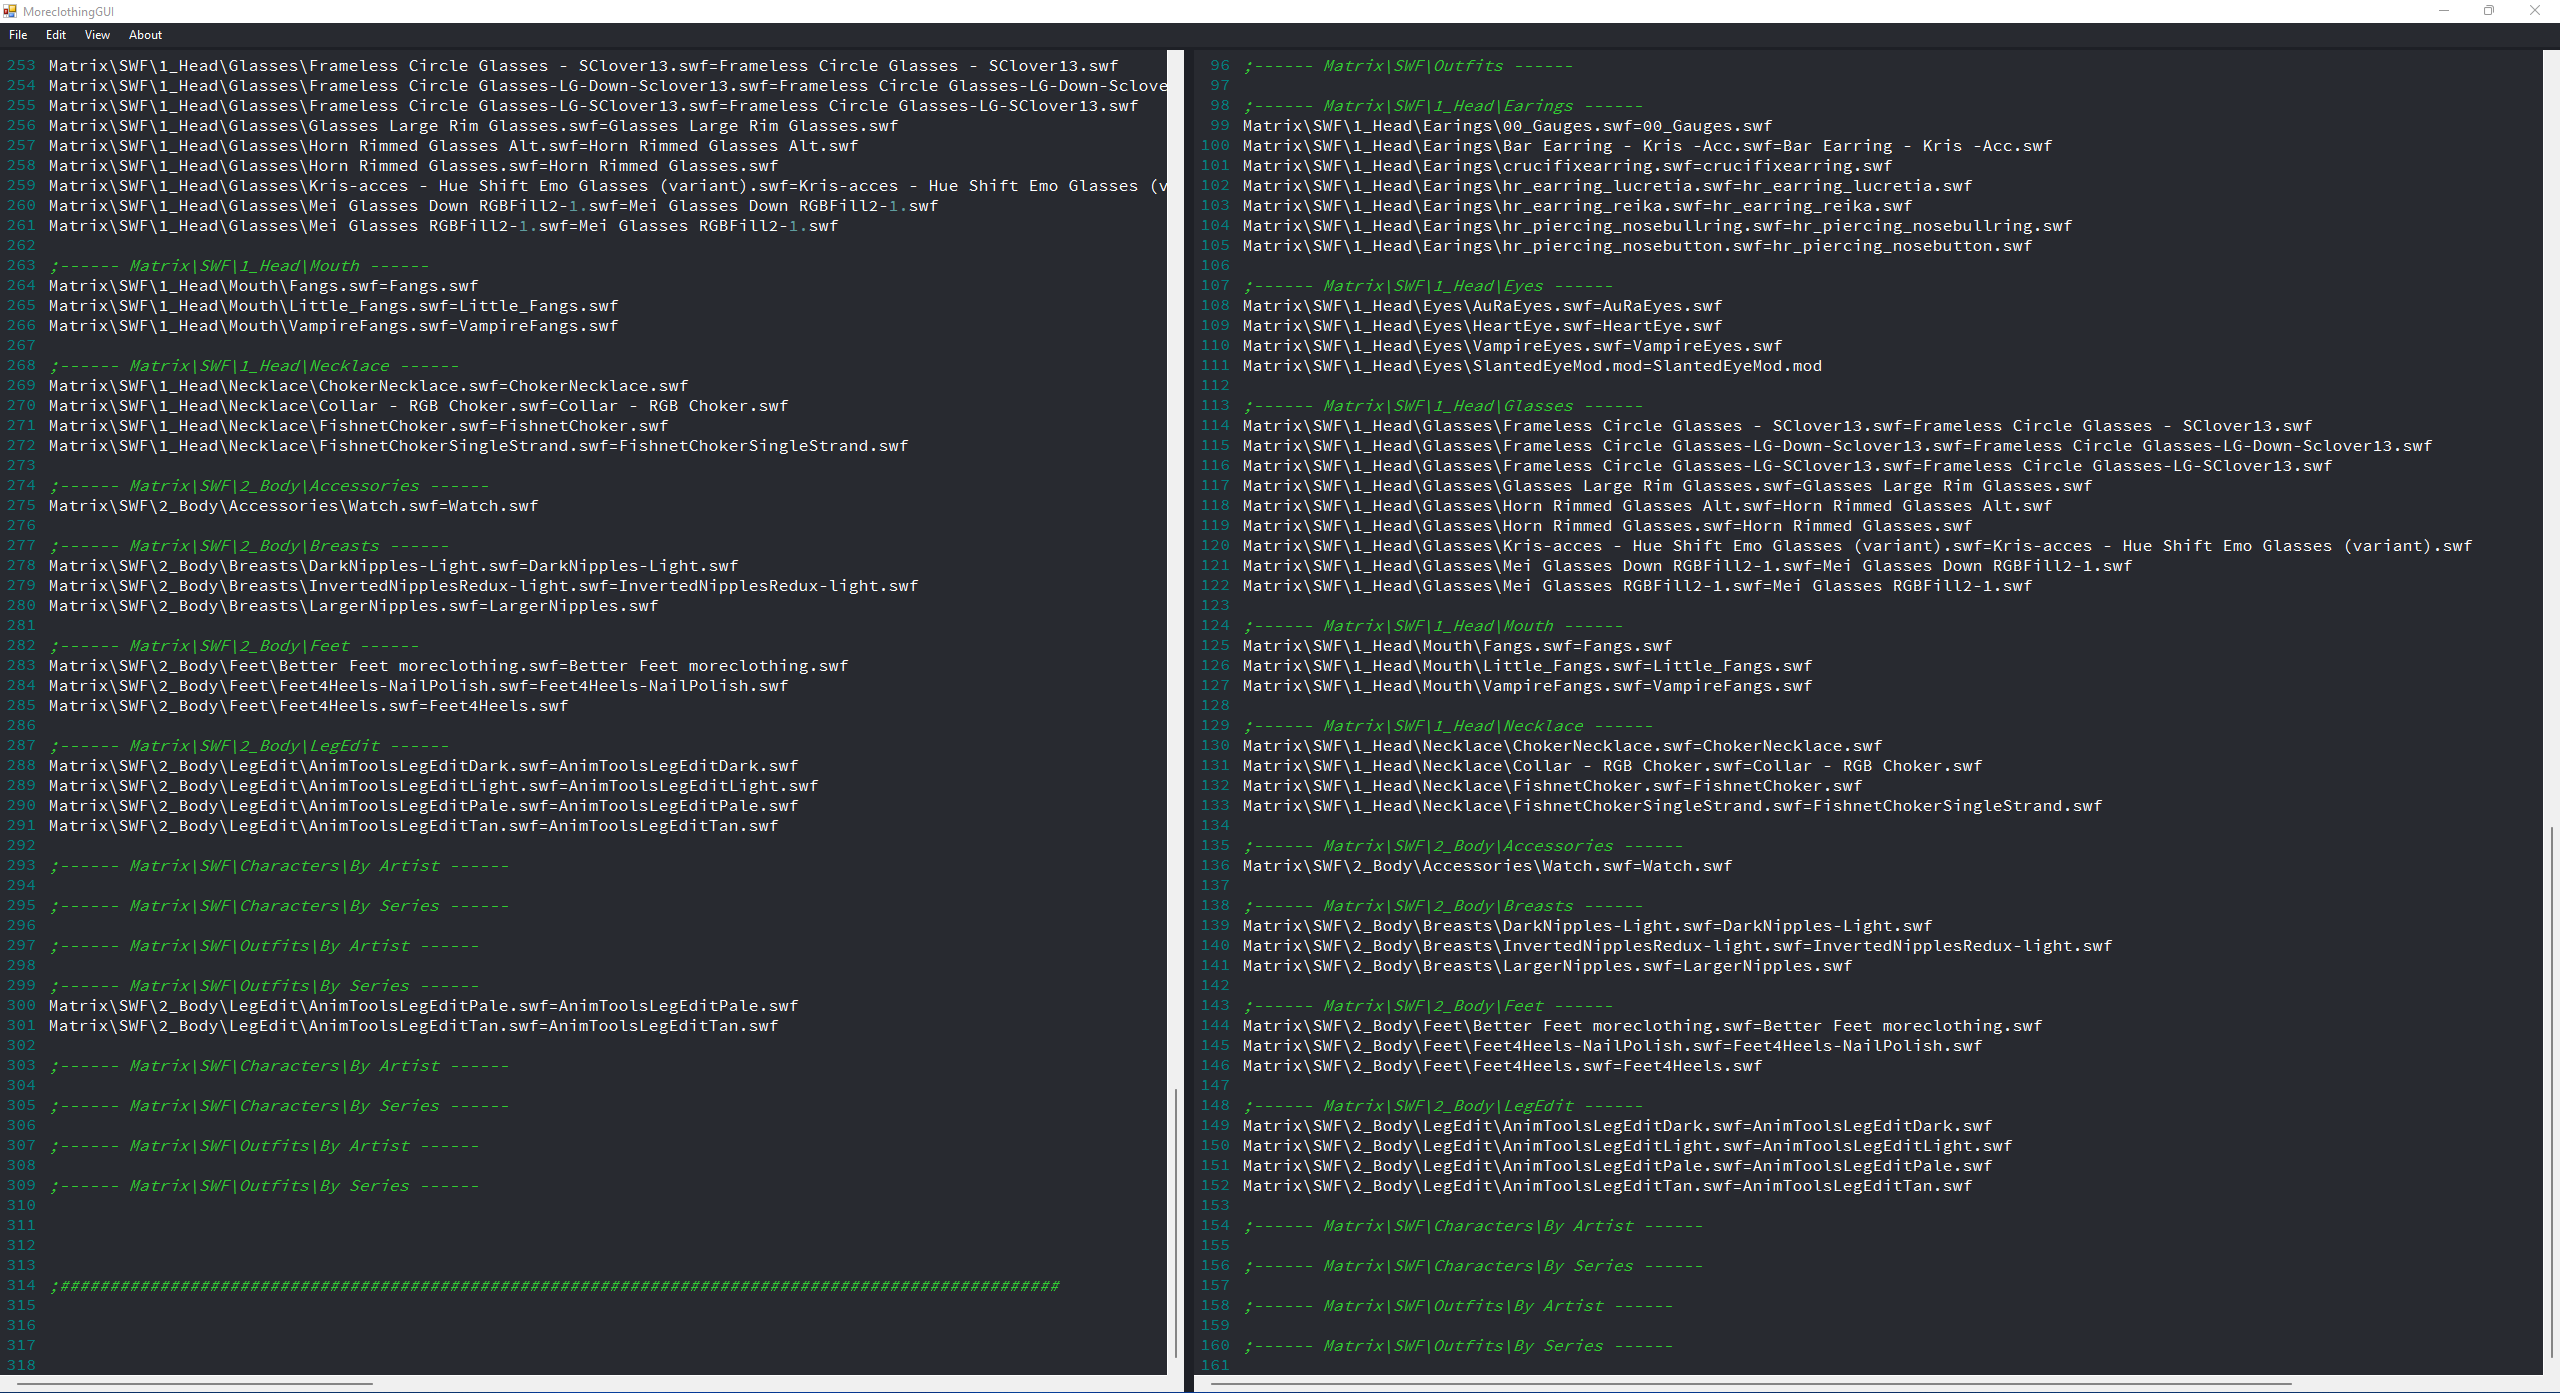Click line number 136 in right pane
The width and height of the screenshot is (2560, 1393).
(1215, 866)
